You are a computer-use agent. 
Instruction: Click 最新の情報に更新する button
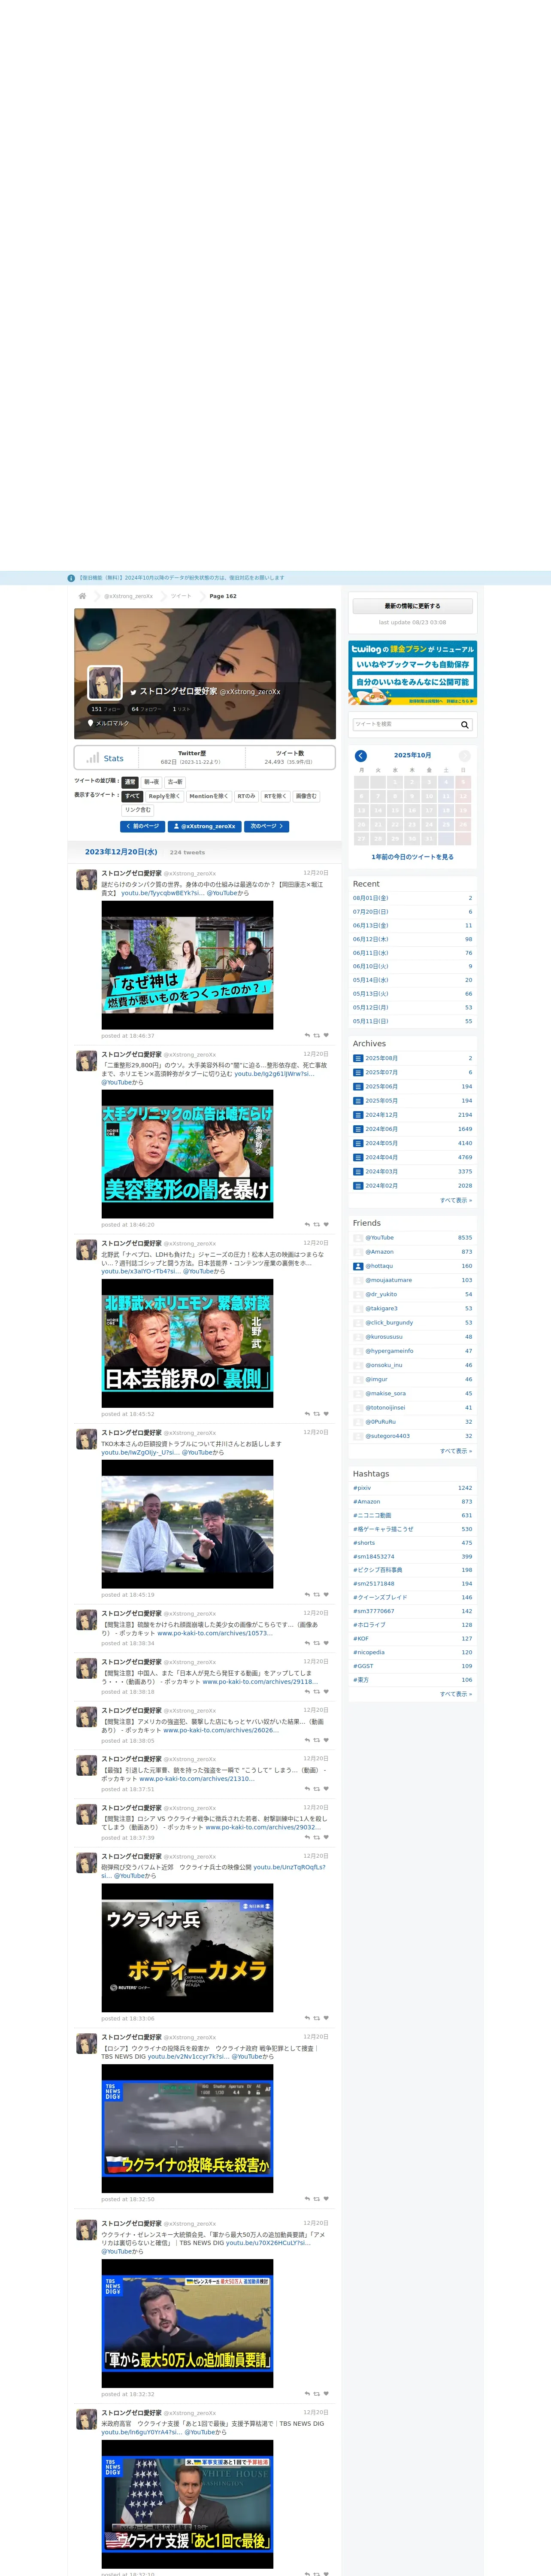(x=412, y=606)
